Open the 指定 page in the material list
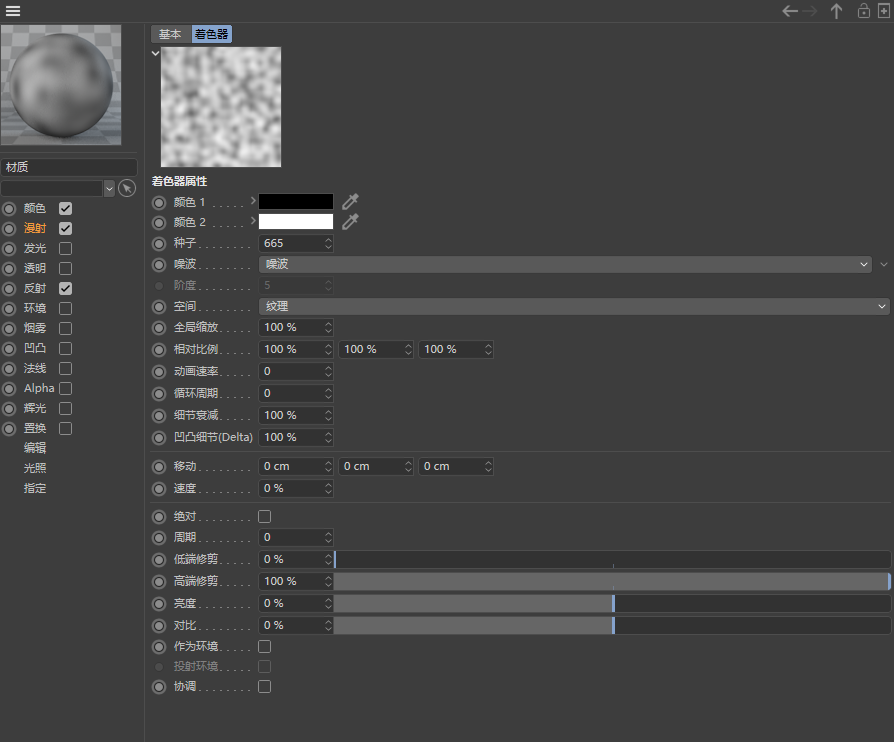This screenshot has height=742, width=894. coord(35,488)
